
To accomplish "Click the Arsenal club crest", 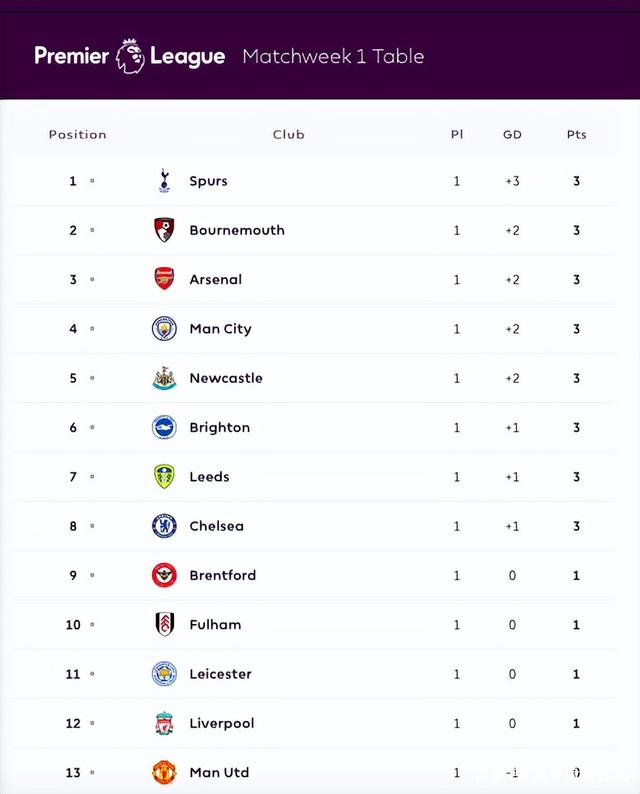I will pyautogui.click(x=164, y=279).
